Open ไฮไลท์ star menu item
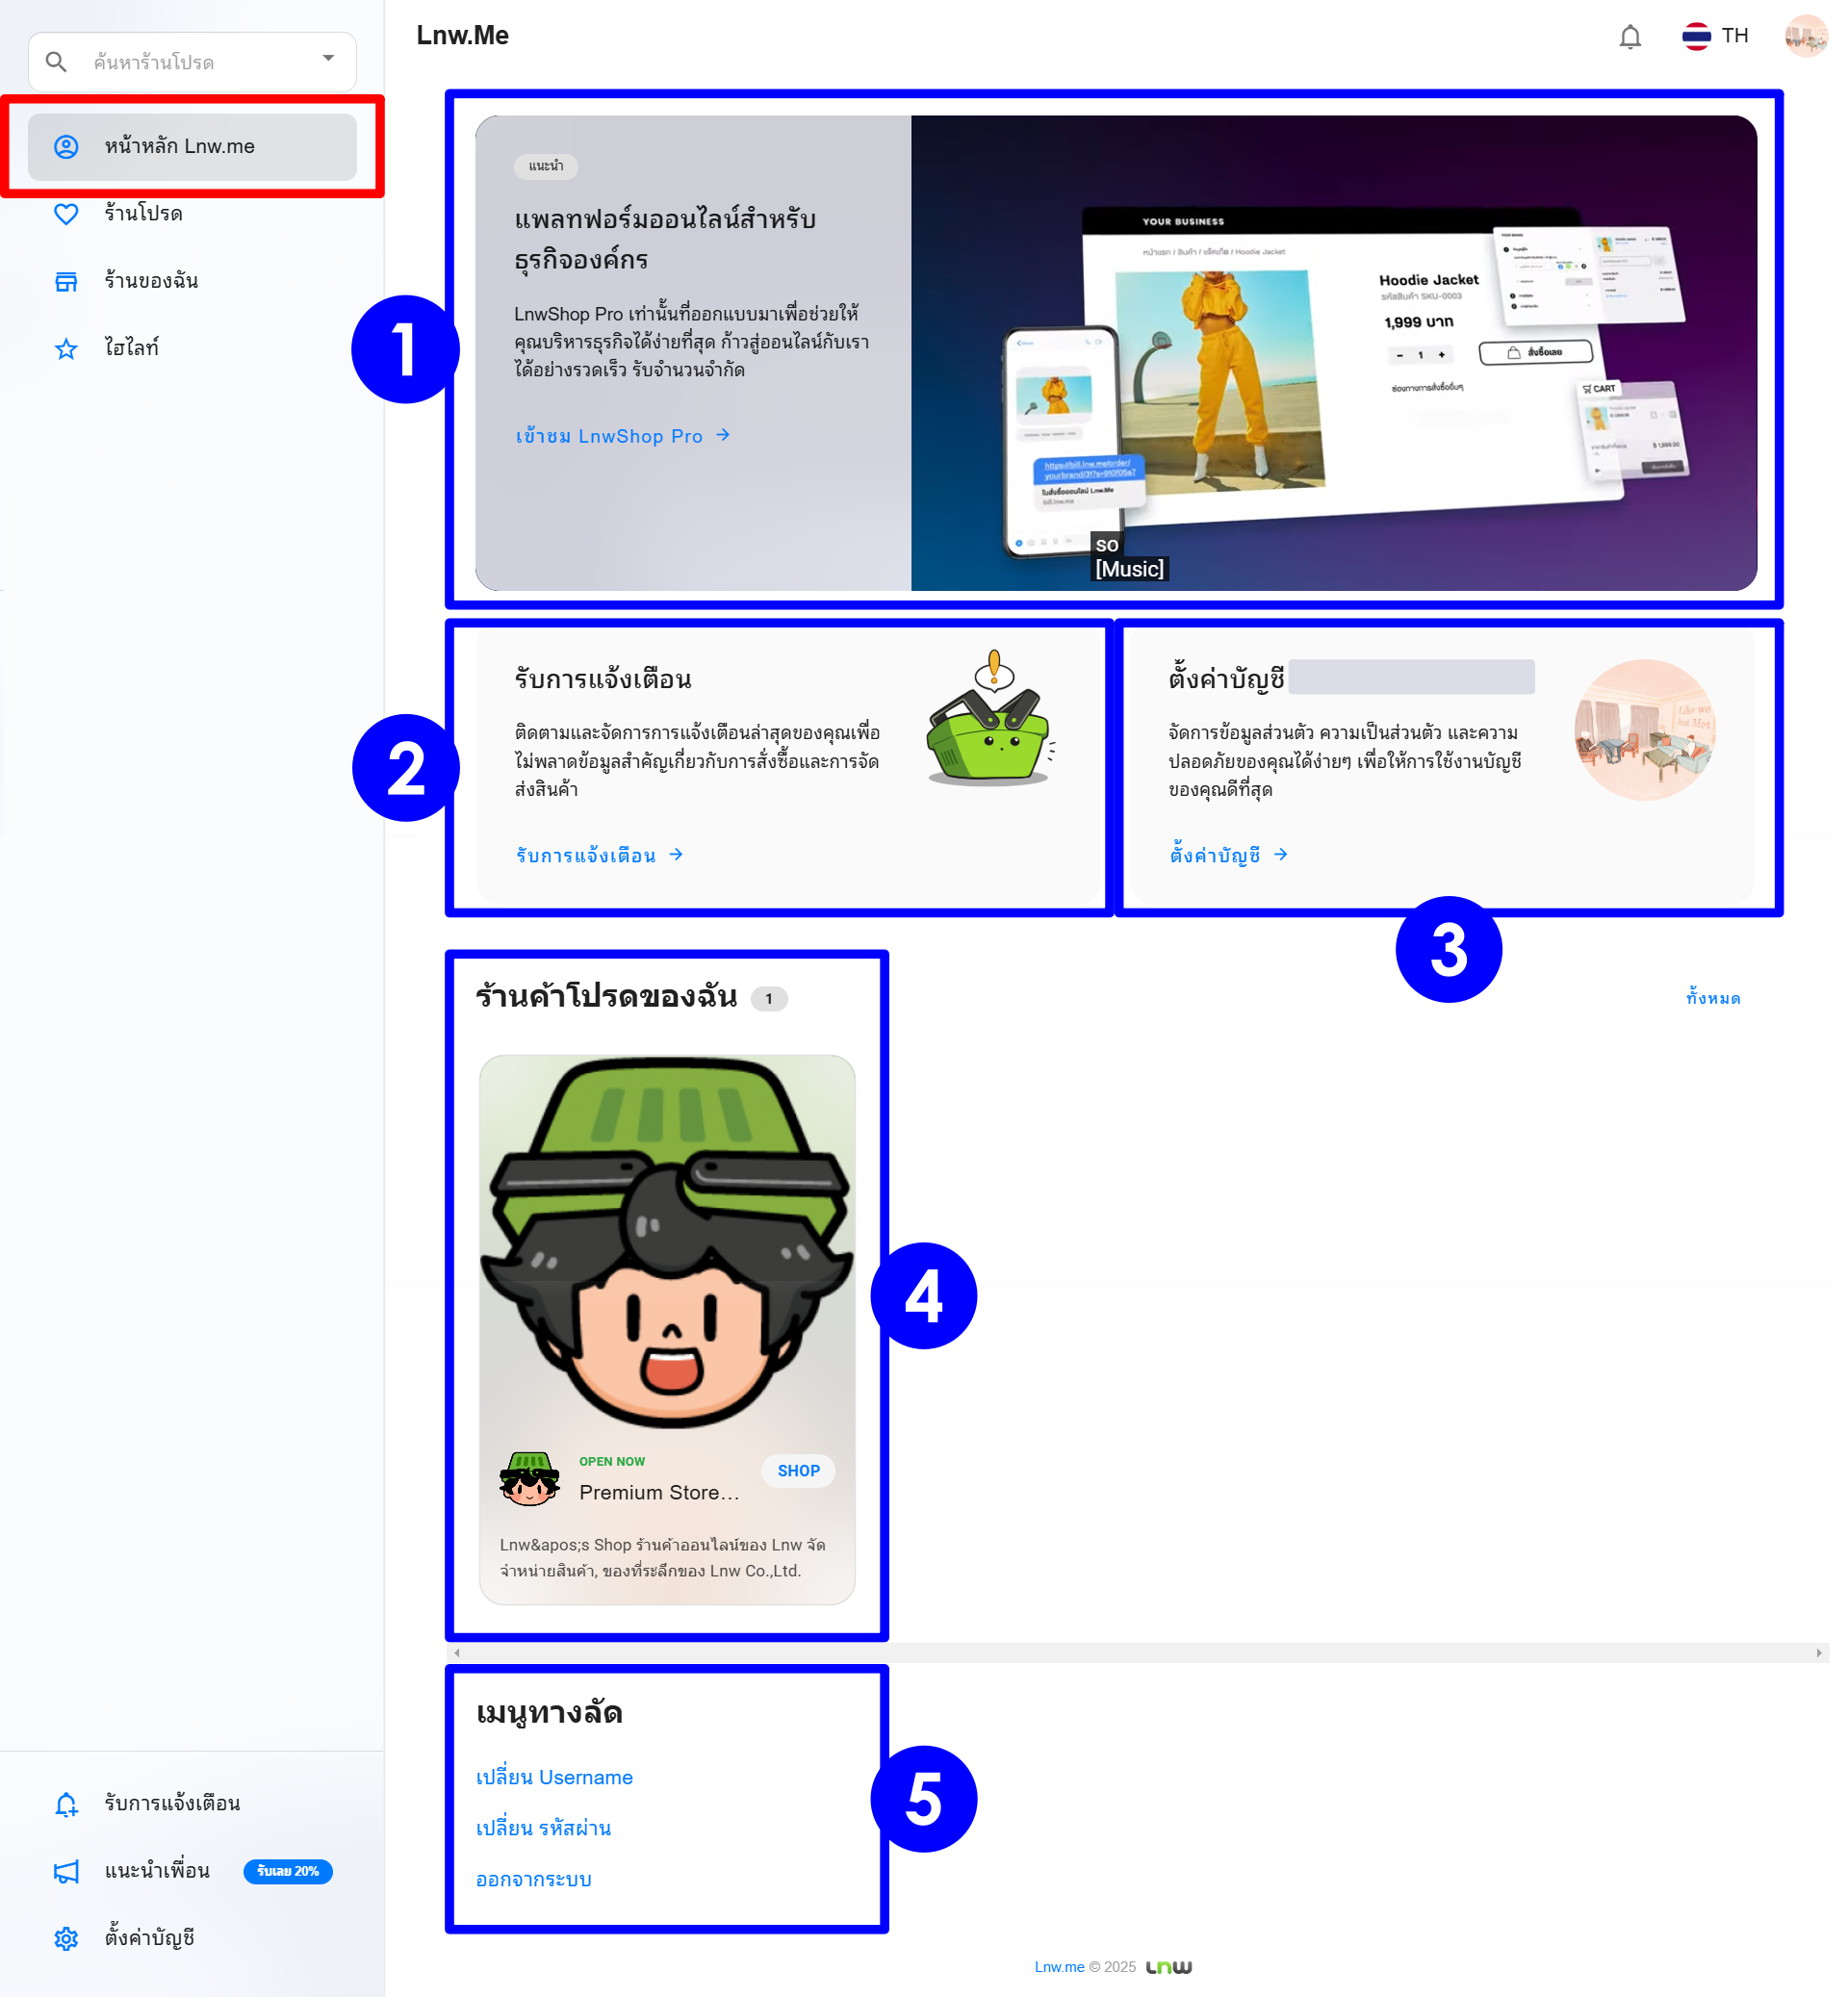The height and width of the screenshot is (1997, 1848). pos(131,348)
